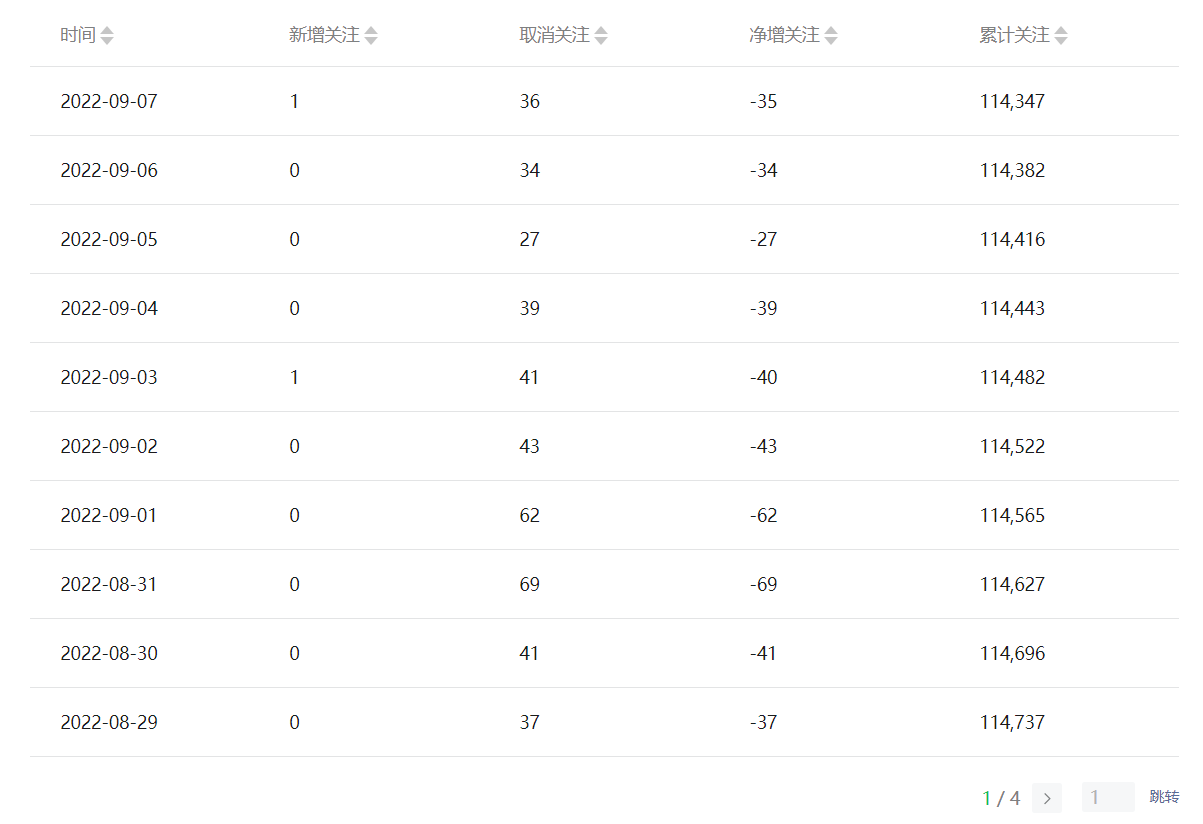Sort by 累计关注 sort icon
The width and height of the screenshot is (1203, 824).
click(x=1061, y=36)
